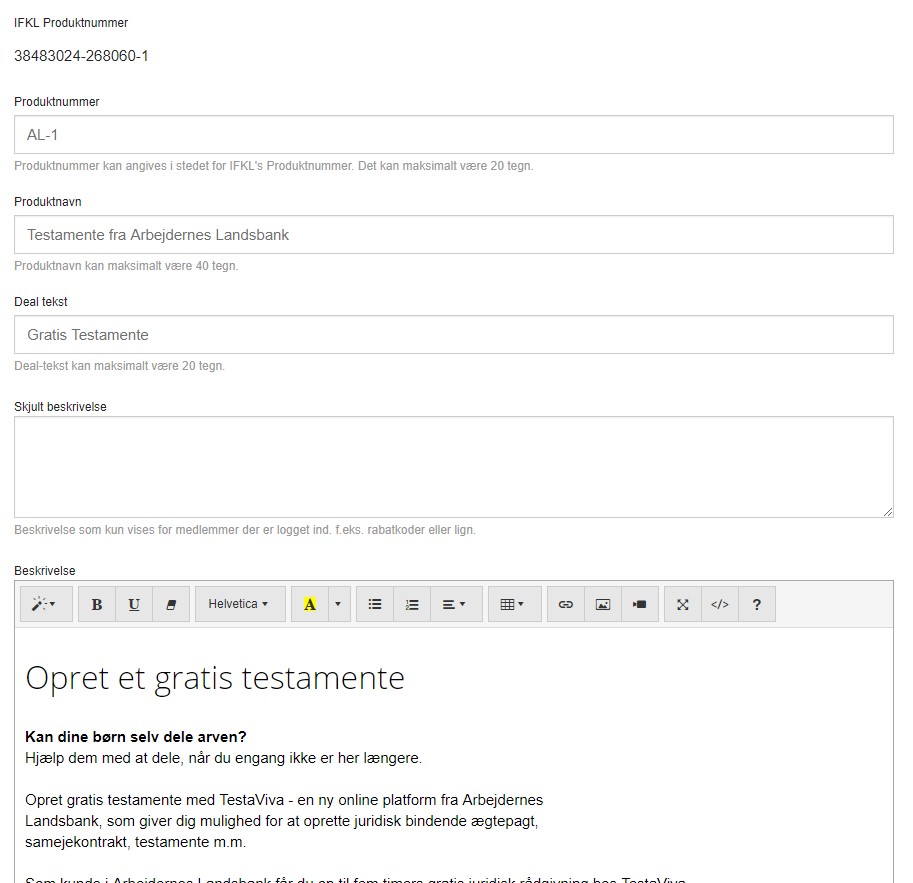Click the Deal tekst input field
Viewport: 913px width, 883px height.
[x=454, y=334]
